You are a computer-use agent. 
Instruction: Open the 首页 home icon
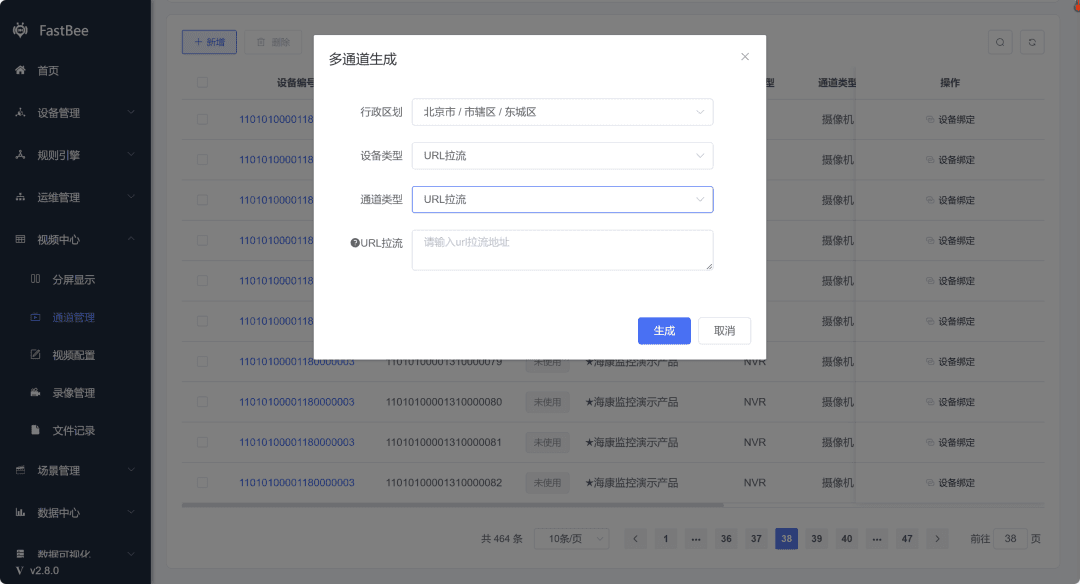[21, 70]
